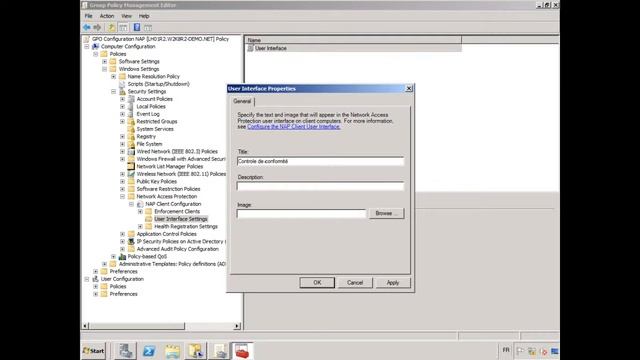Expand the Health Registration Settings node

coord(140,226)
